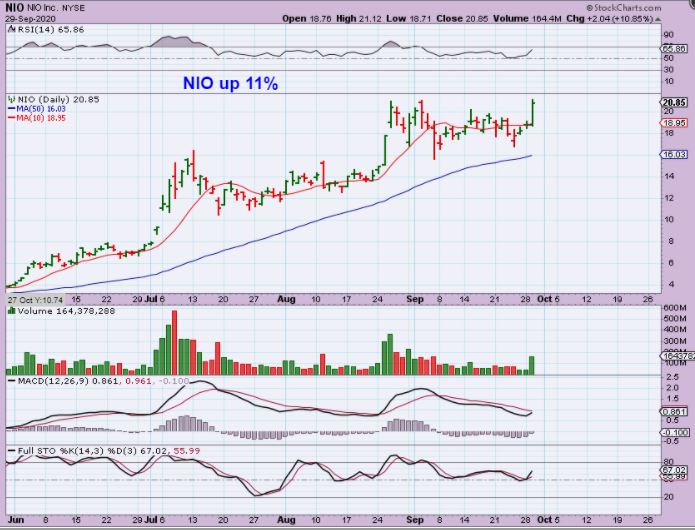Click the tallest red volume bar in July
The width and height of the screenshot is (695, 530).
[174, 343]
